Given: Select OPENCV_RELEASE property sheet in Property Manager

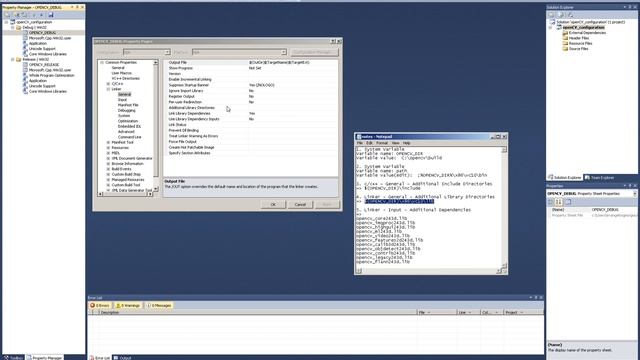Looking at the screenshot, I should click(x=44, y=64).
